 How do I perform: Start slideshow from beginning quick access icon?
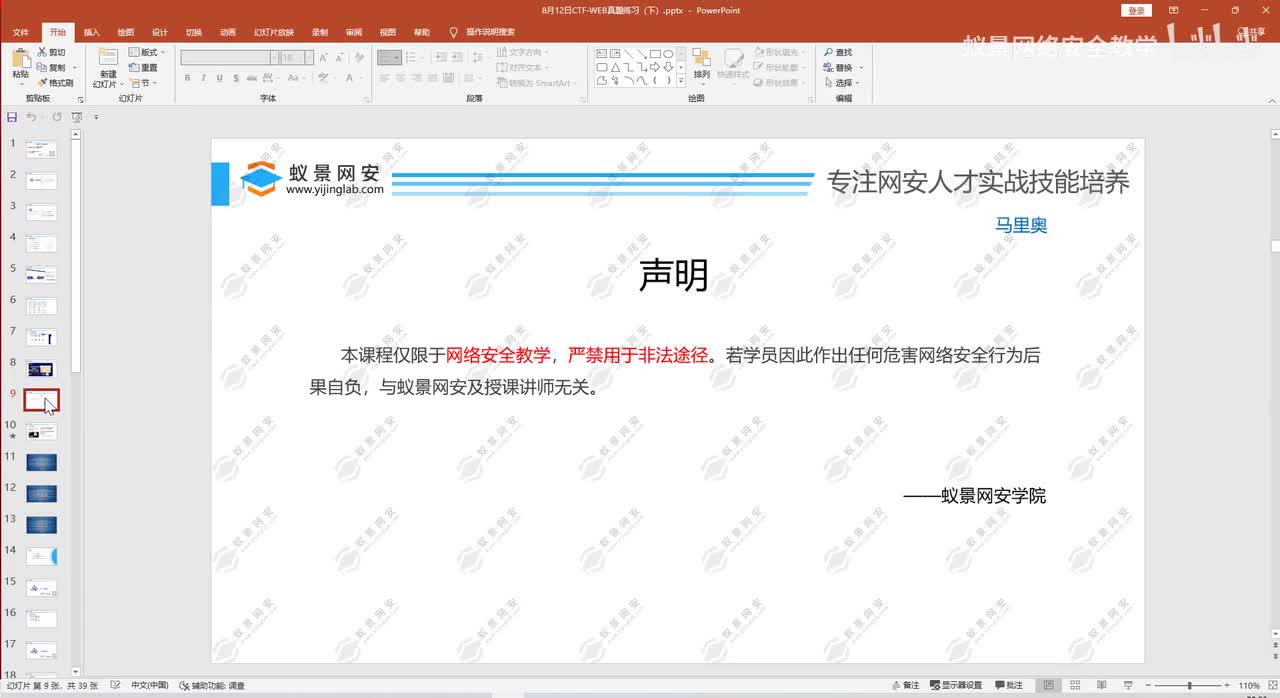click(77, 117)
